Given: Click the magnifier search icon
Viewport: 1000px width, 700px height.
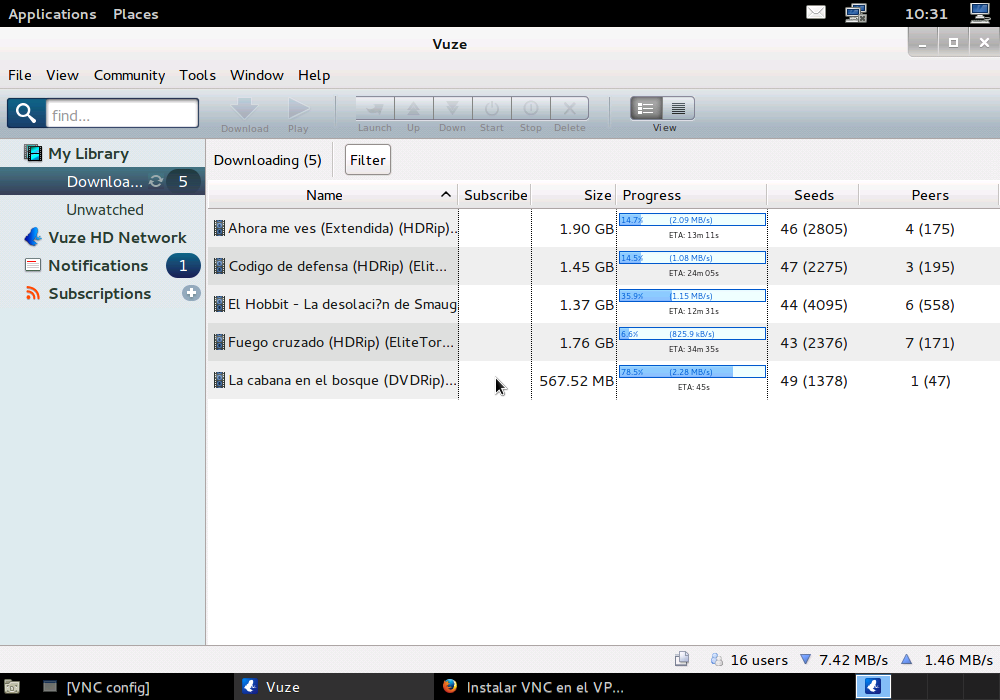Looking at the screenshot, I should (26, 113).
